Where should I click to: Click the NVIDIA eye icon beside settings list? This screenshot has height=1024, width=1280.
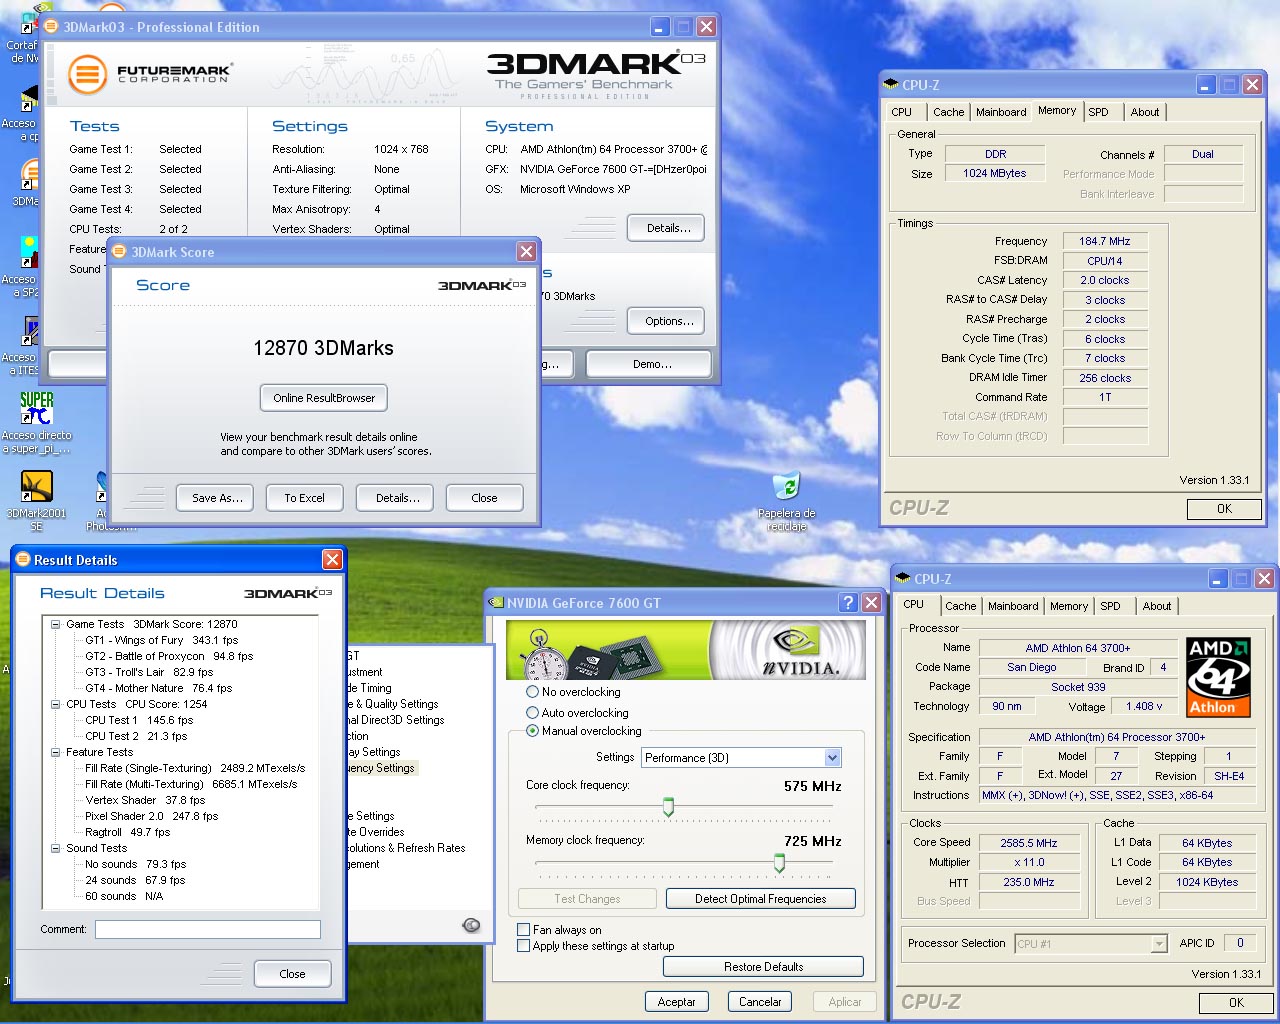coord(471,925)
